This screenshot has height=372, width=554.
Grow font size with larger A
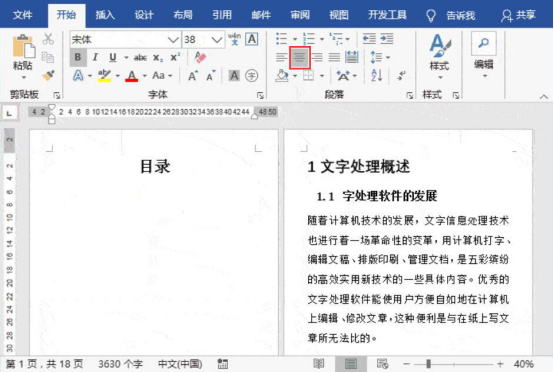click(x=193, y=76)
